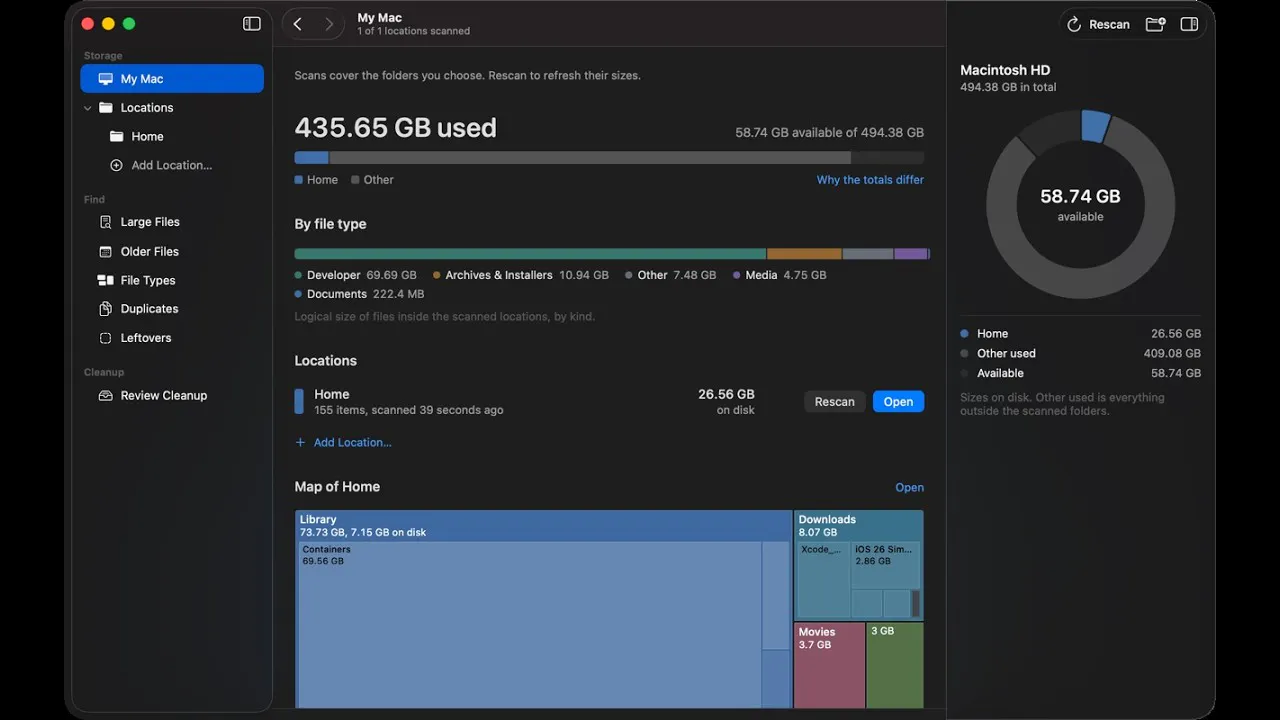The height and width of the screenshot is (720, 1280).
Task: Select the Xcode block inside Downloads
Action: pyautogui.click(x=823, y=580)
